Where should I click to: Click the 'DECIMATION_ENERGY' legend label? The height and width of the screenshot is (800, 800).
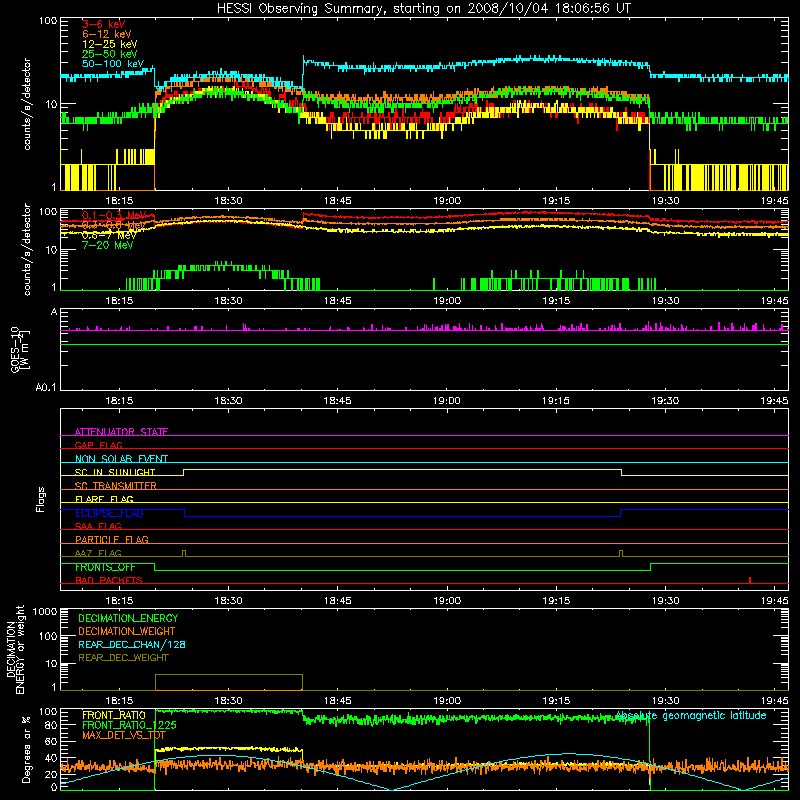(128, 618)
